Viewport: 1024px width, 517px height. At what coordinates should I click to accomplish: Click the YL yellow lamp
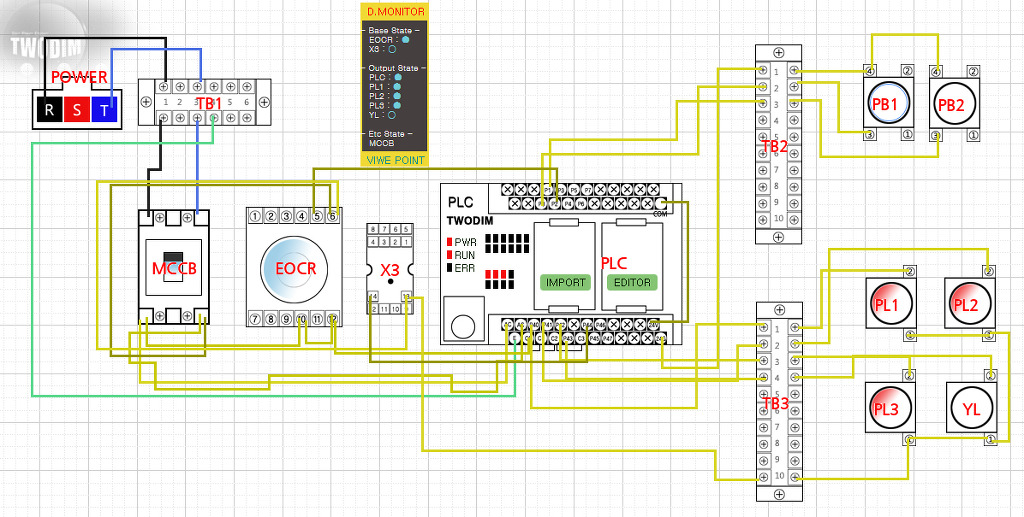(971, 409)
